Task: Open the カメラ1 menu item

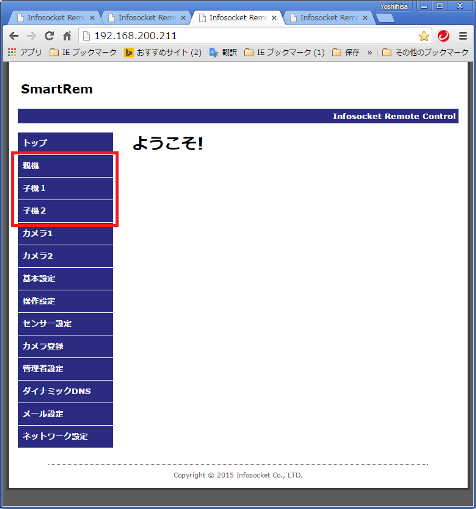Action: pyautogui.click(x=65, y=233)
